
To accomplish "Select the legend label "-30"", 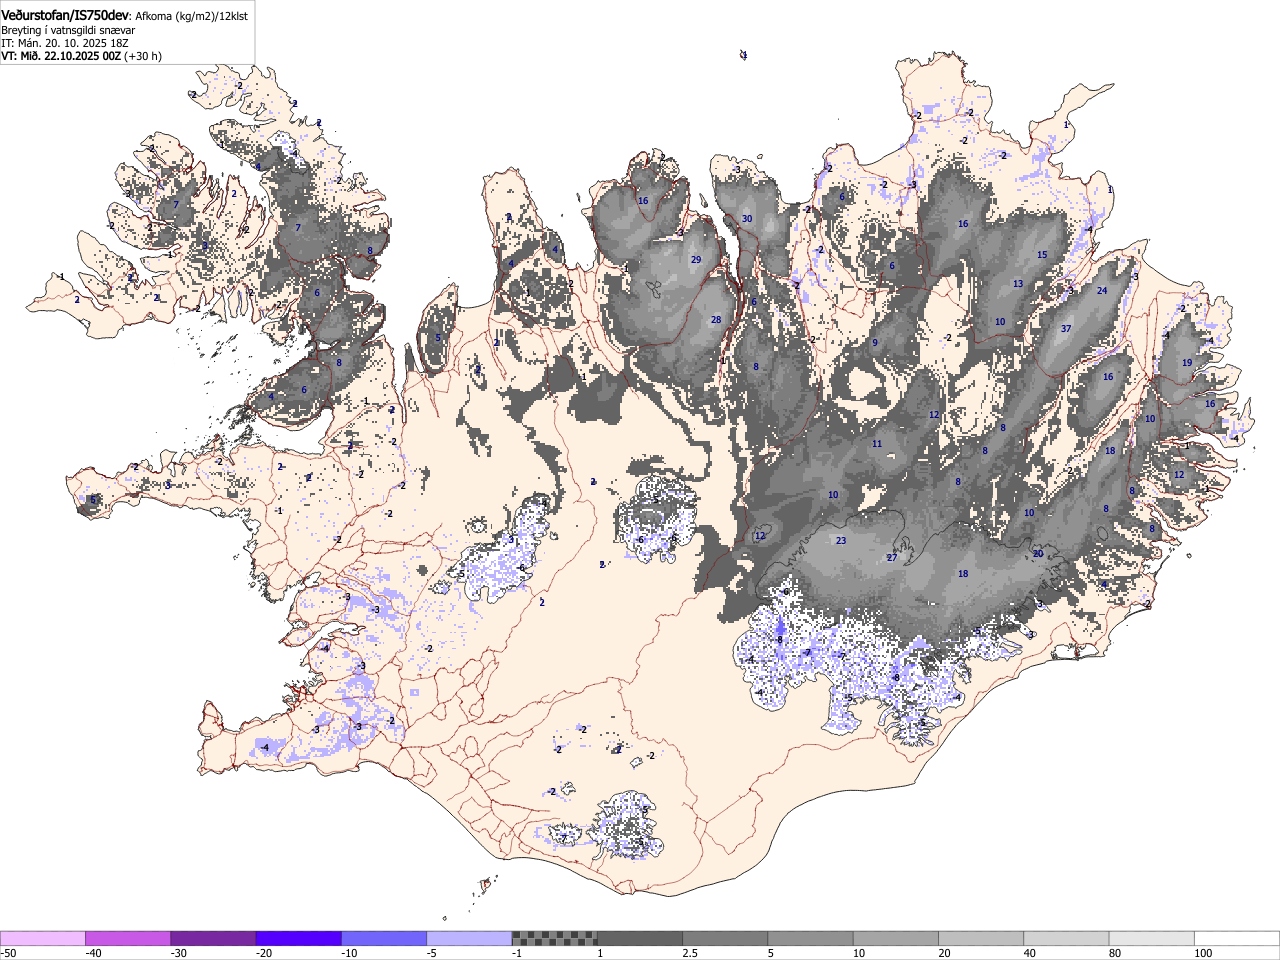I will [x=179, y=953].
